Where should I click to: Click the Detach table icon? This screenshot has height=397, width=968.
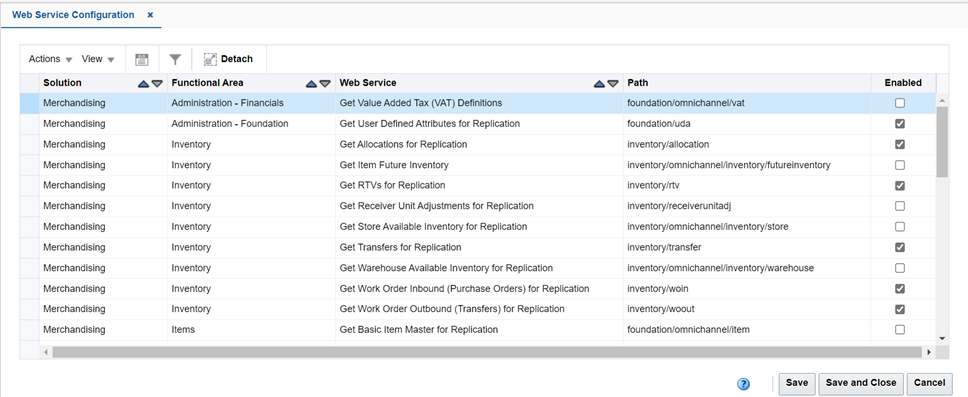click(x=210, y=59)
